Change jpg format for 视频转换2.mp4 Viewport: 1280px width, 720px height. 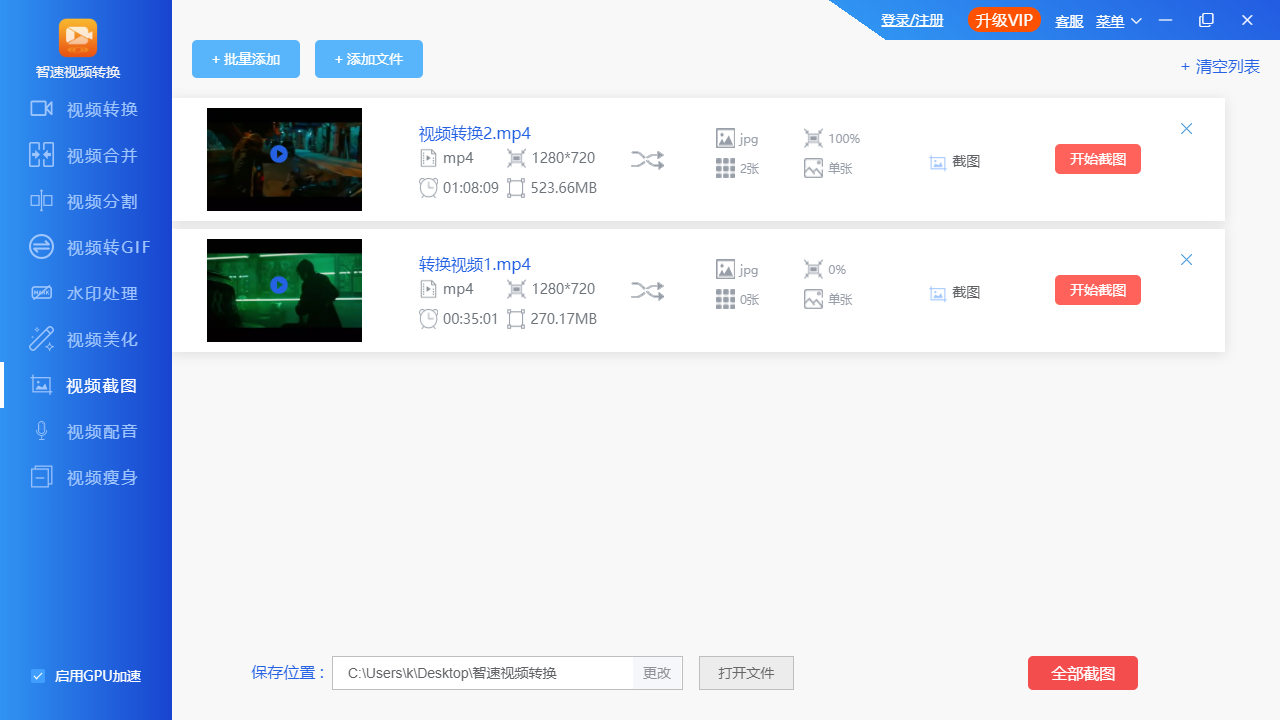737,138
